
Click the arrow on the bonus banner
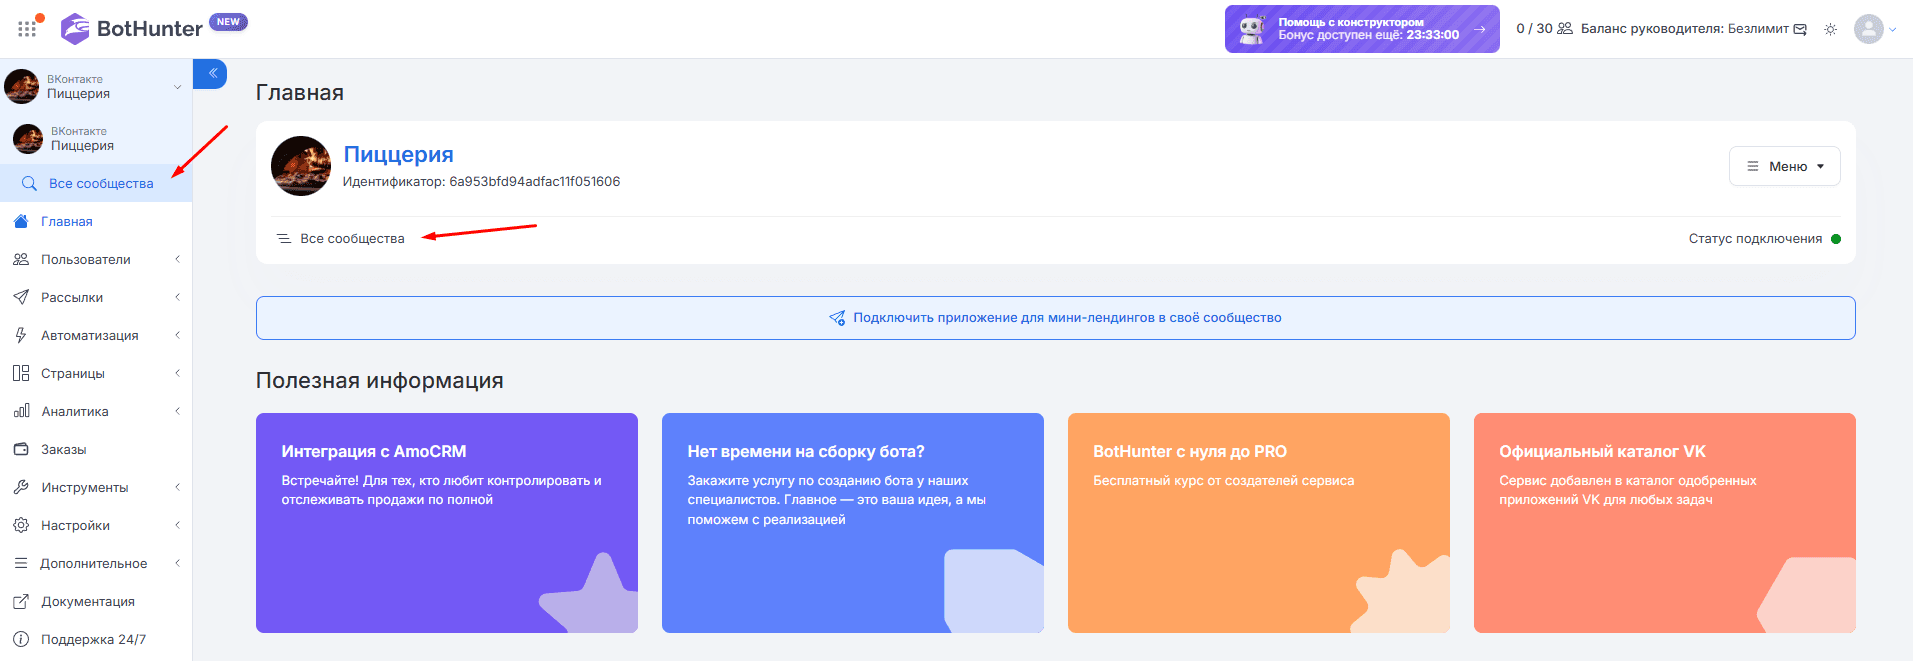coord(1479,29)
